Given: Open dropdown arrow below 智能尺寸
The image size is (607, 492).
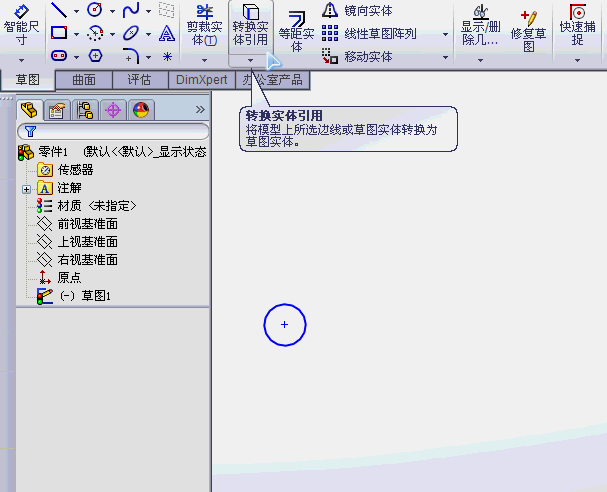Looking at the screenshot, I should [x=21, y=60].
